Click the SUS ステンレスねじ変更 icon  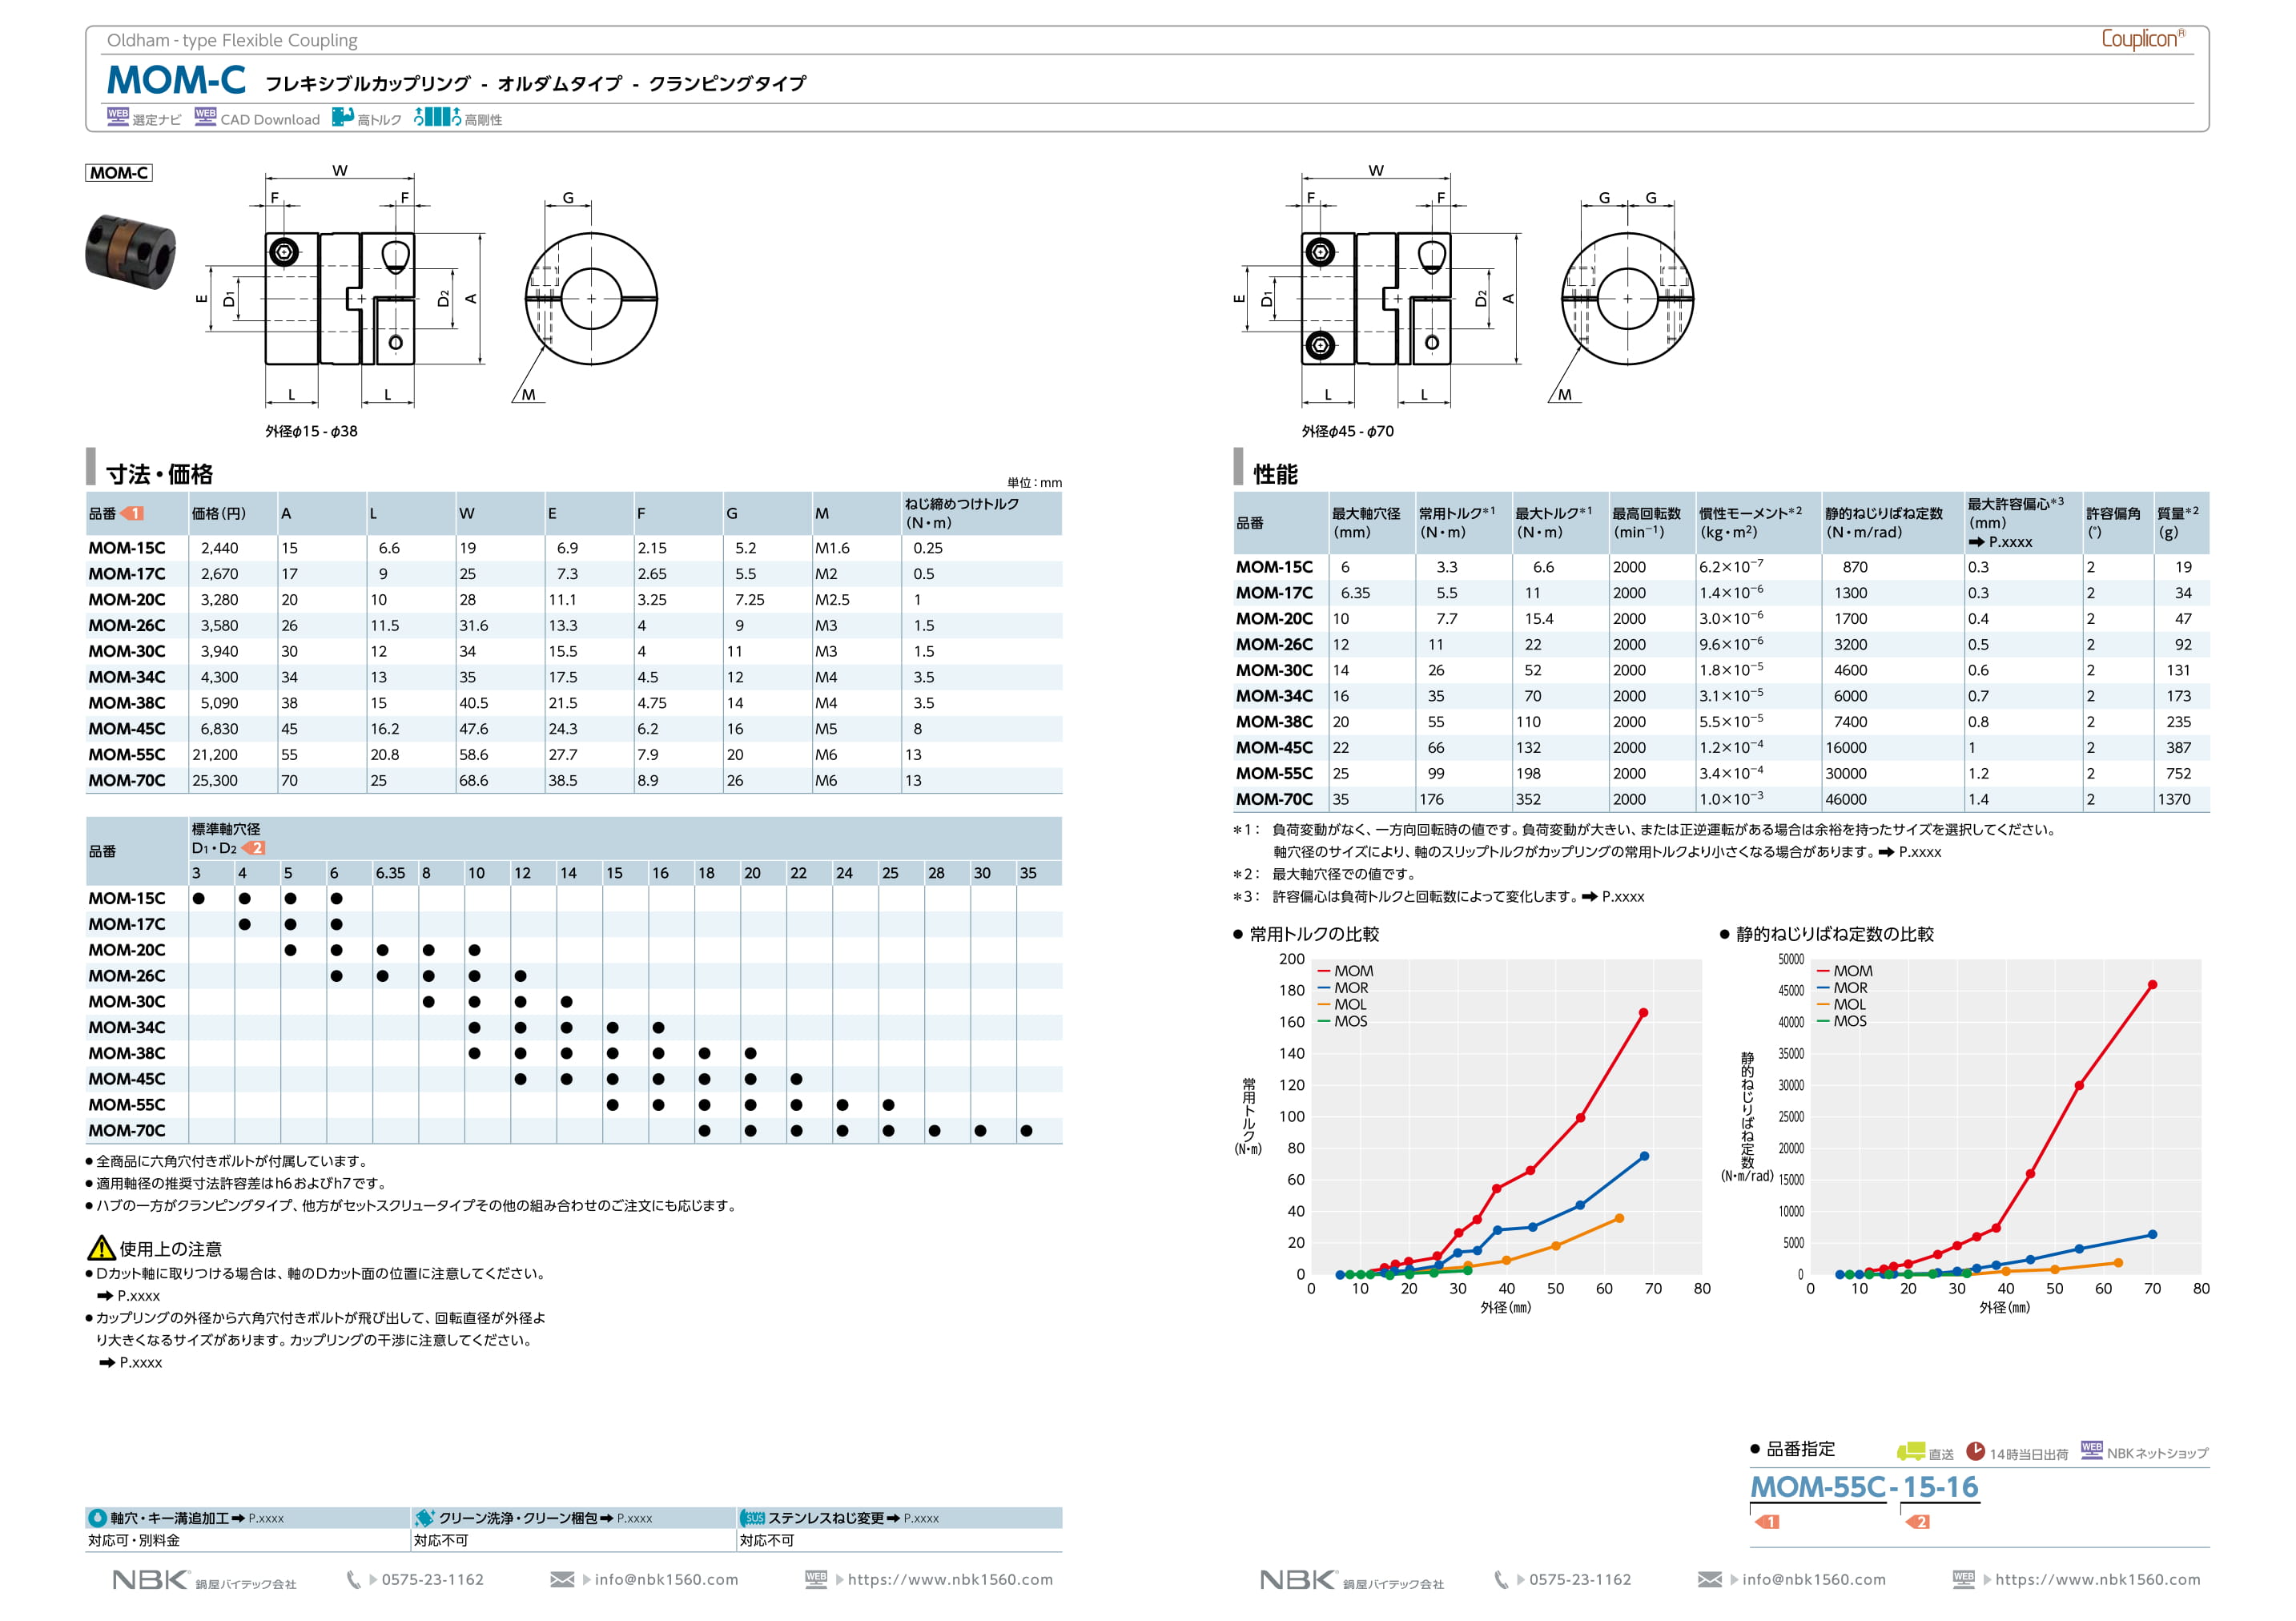(753, 1518)
